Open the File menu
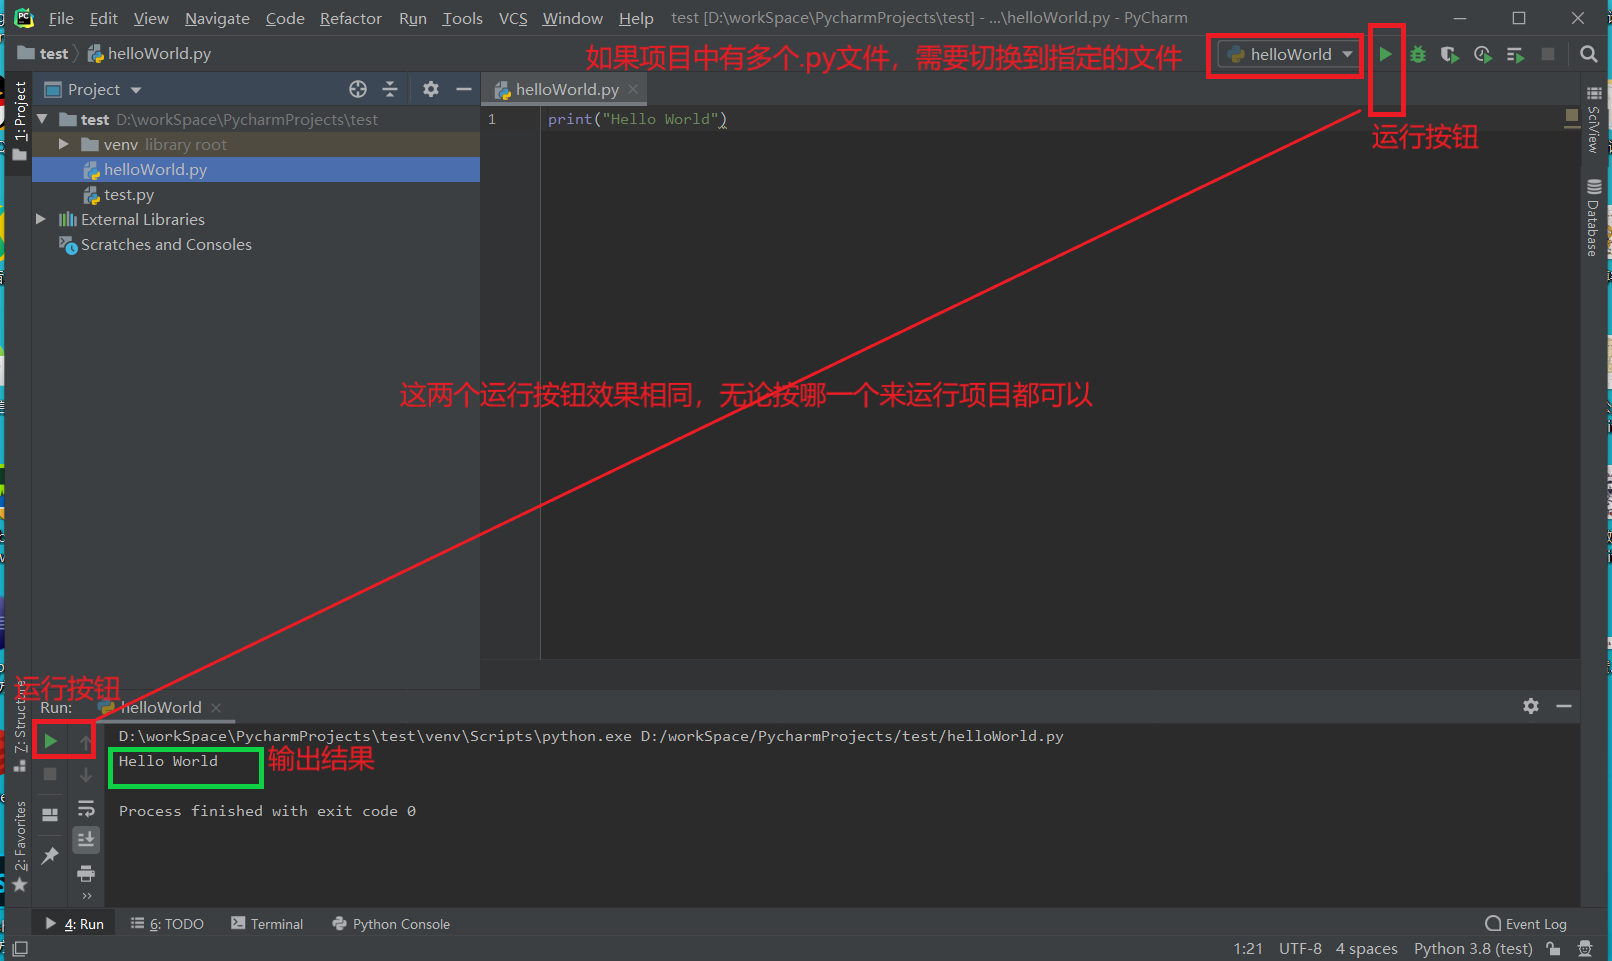The width and height of the screenshot is (1612, 961). [x=61, y=18]
